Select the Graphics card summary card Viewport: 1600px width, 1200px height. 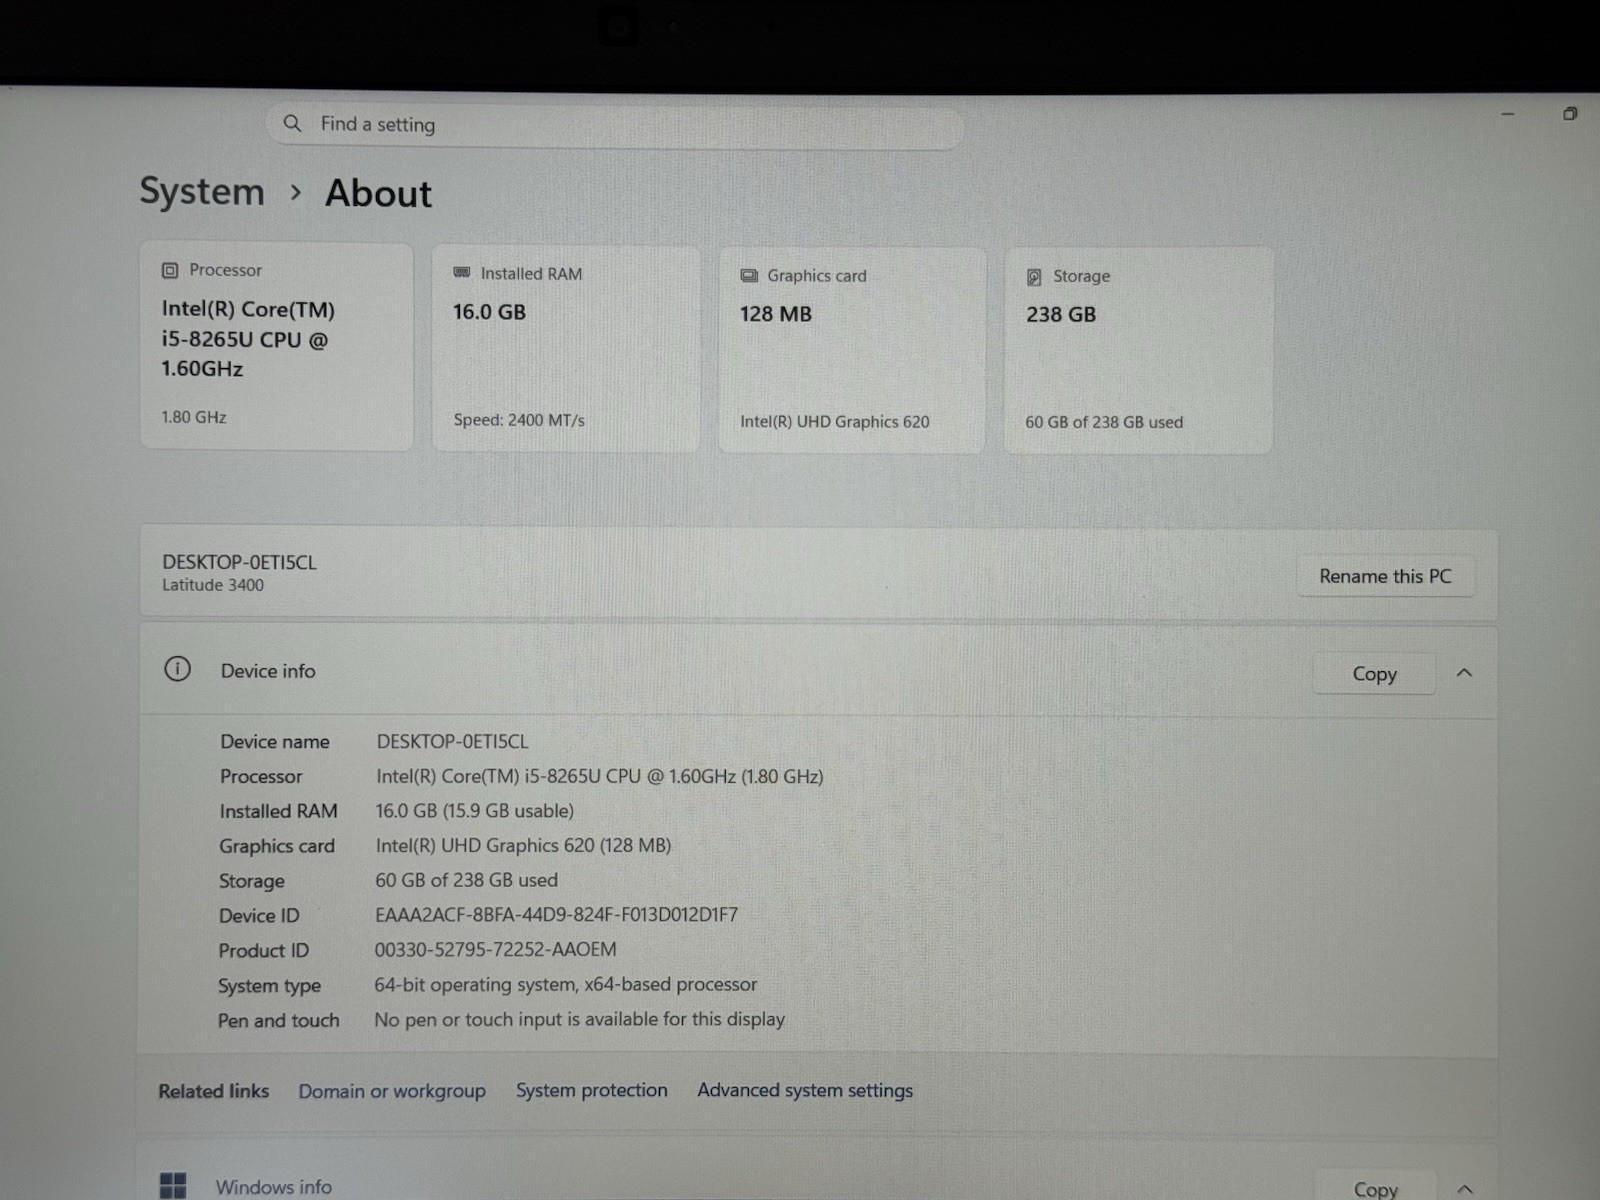click(852, 350)
